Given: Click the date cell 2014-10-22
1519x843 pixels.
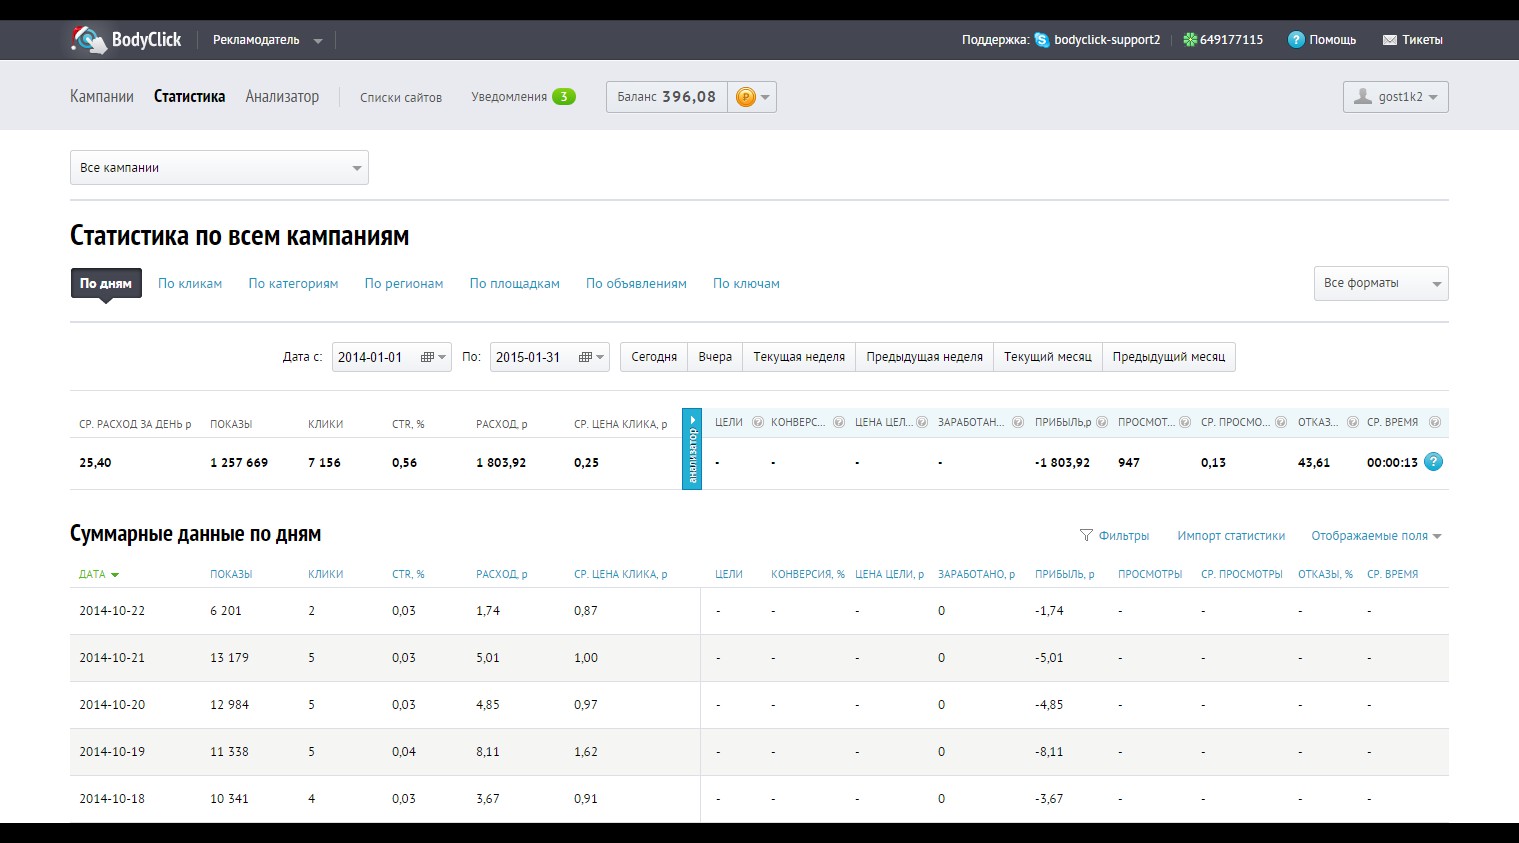Looking at the screenshot, I should pyautogui.click(x=112, y=611).
